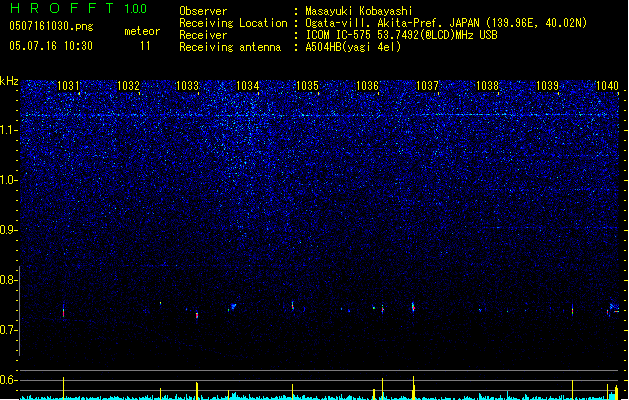Screen dimensions: 629x400
Task: Click the 1040 time marker
Action: (x=607, y=85)
